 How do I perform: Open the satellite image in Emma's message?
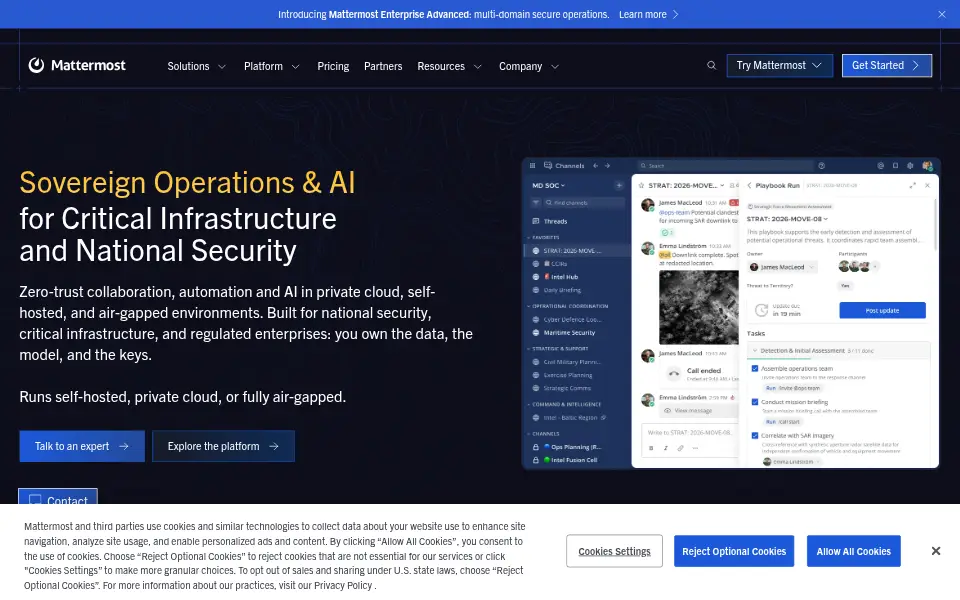[x=699, y=307]
